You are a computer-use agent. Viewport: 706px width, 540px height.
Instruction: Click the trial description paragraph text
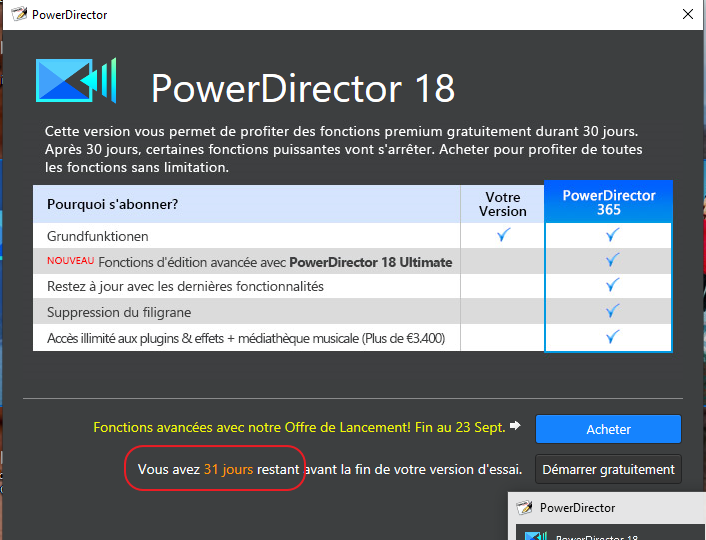pos(343,149)
